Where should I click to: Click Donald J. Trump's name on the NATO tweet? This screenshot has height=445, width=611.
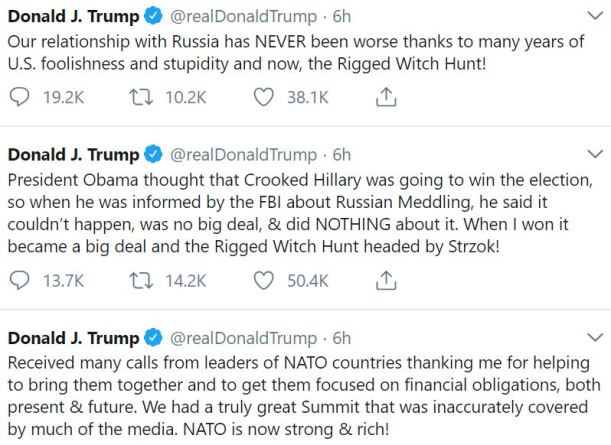click(x=72, y=339)
